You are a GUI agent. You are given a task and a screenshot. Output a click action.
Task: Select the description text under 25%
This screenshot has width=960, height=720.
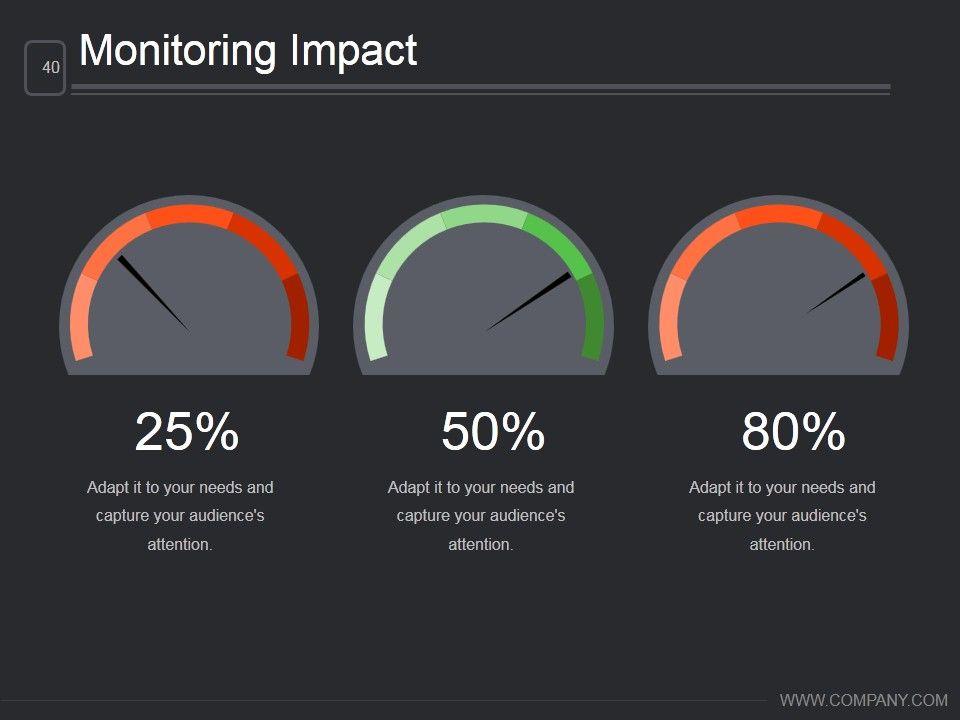(x=180, y=516)
